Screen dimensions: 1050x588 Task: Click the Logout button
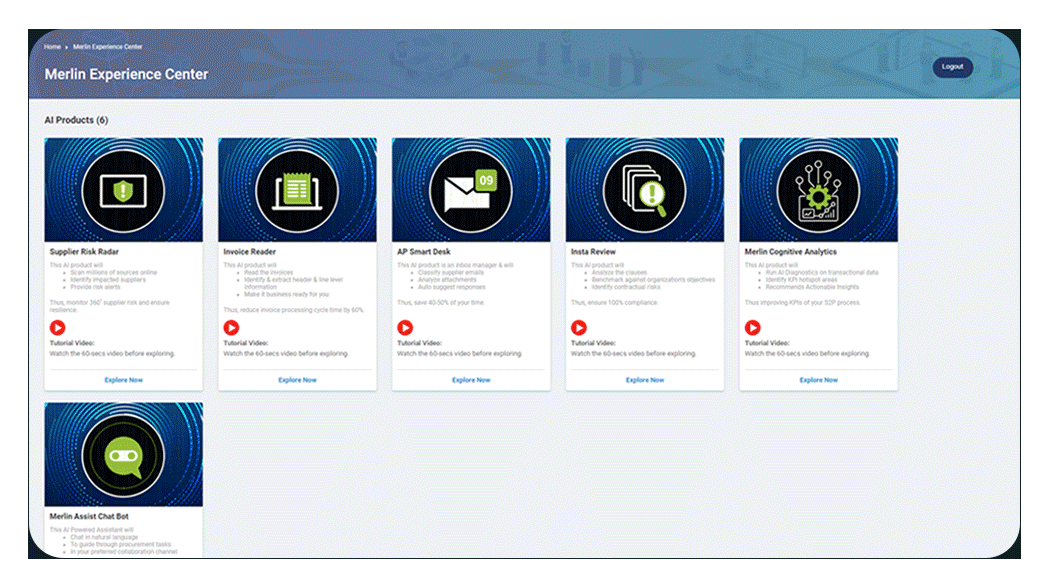click(x=952, y=67)
